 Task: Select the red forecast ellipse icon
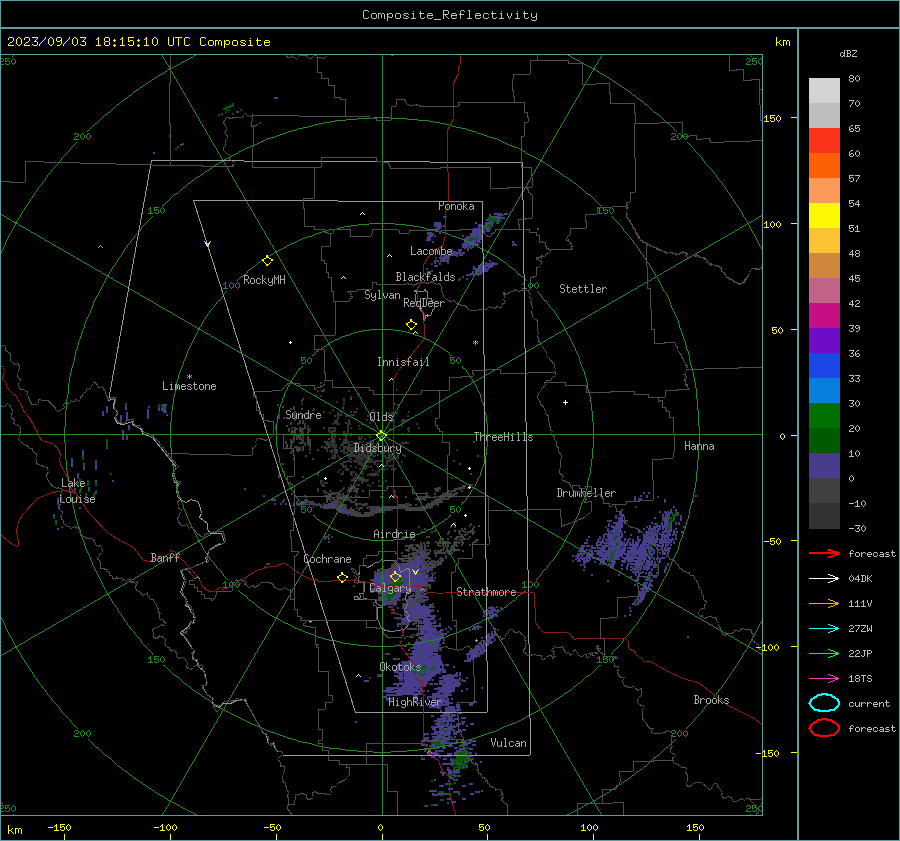click(x=824, y=728)
